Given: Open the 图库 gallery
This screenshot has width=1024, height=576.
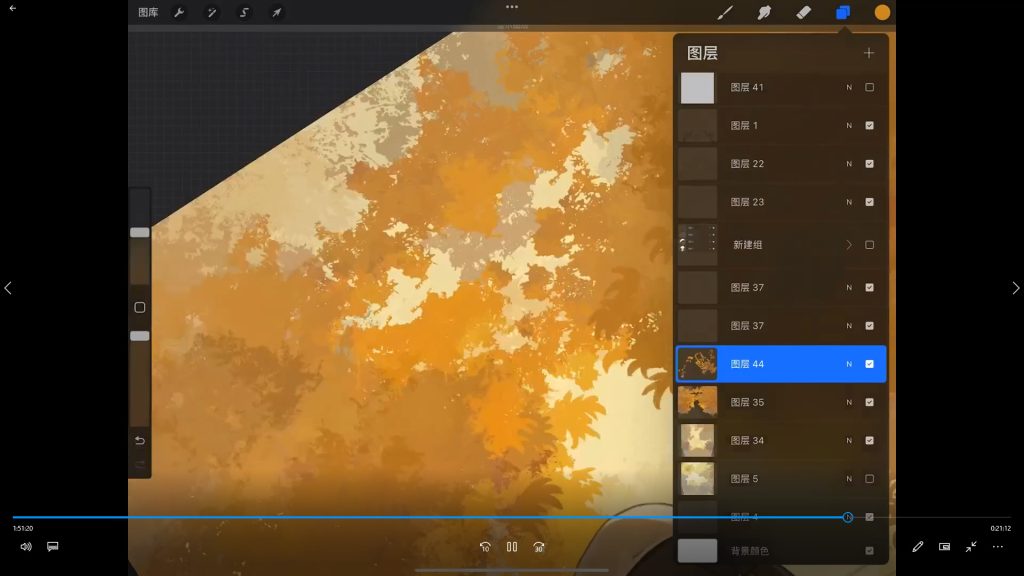Looking at the screenshot, I should click(x=148, y=13).
